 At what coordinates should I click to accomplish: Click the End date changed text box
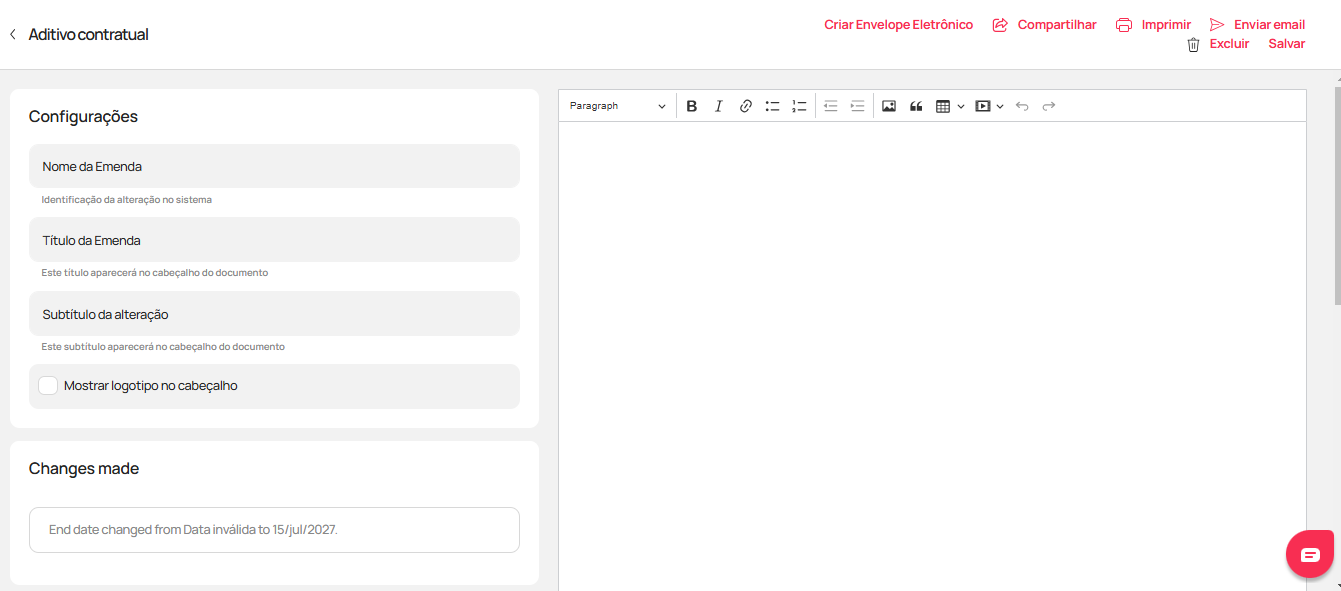tap(274, 530)
